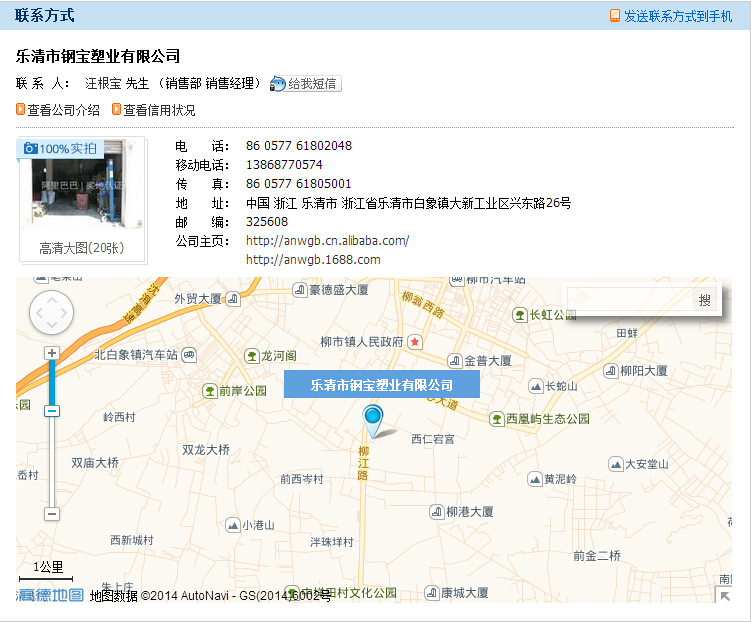Click the 长虹公园 park icon
Viewport: 751px width, 622px height.
(520, 315)
